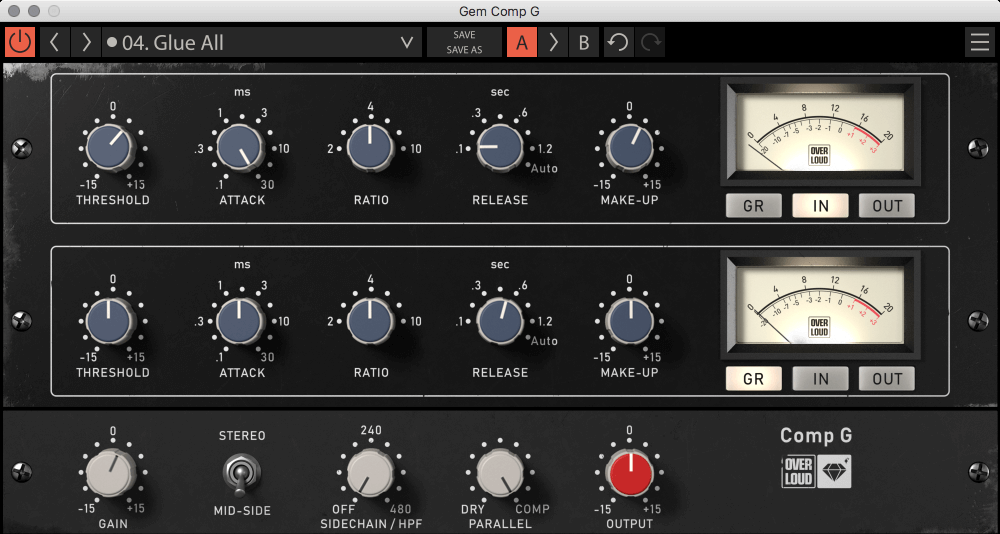The width and height of the screenshot is (1000, 534).
Task: Click the SAVE AS button
Action: pos(464,50)
